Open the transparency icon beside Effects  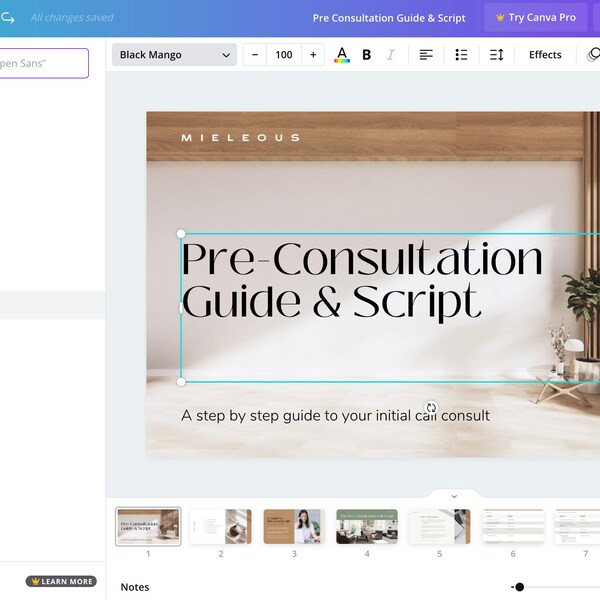tap(593, 55)
